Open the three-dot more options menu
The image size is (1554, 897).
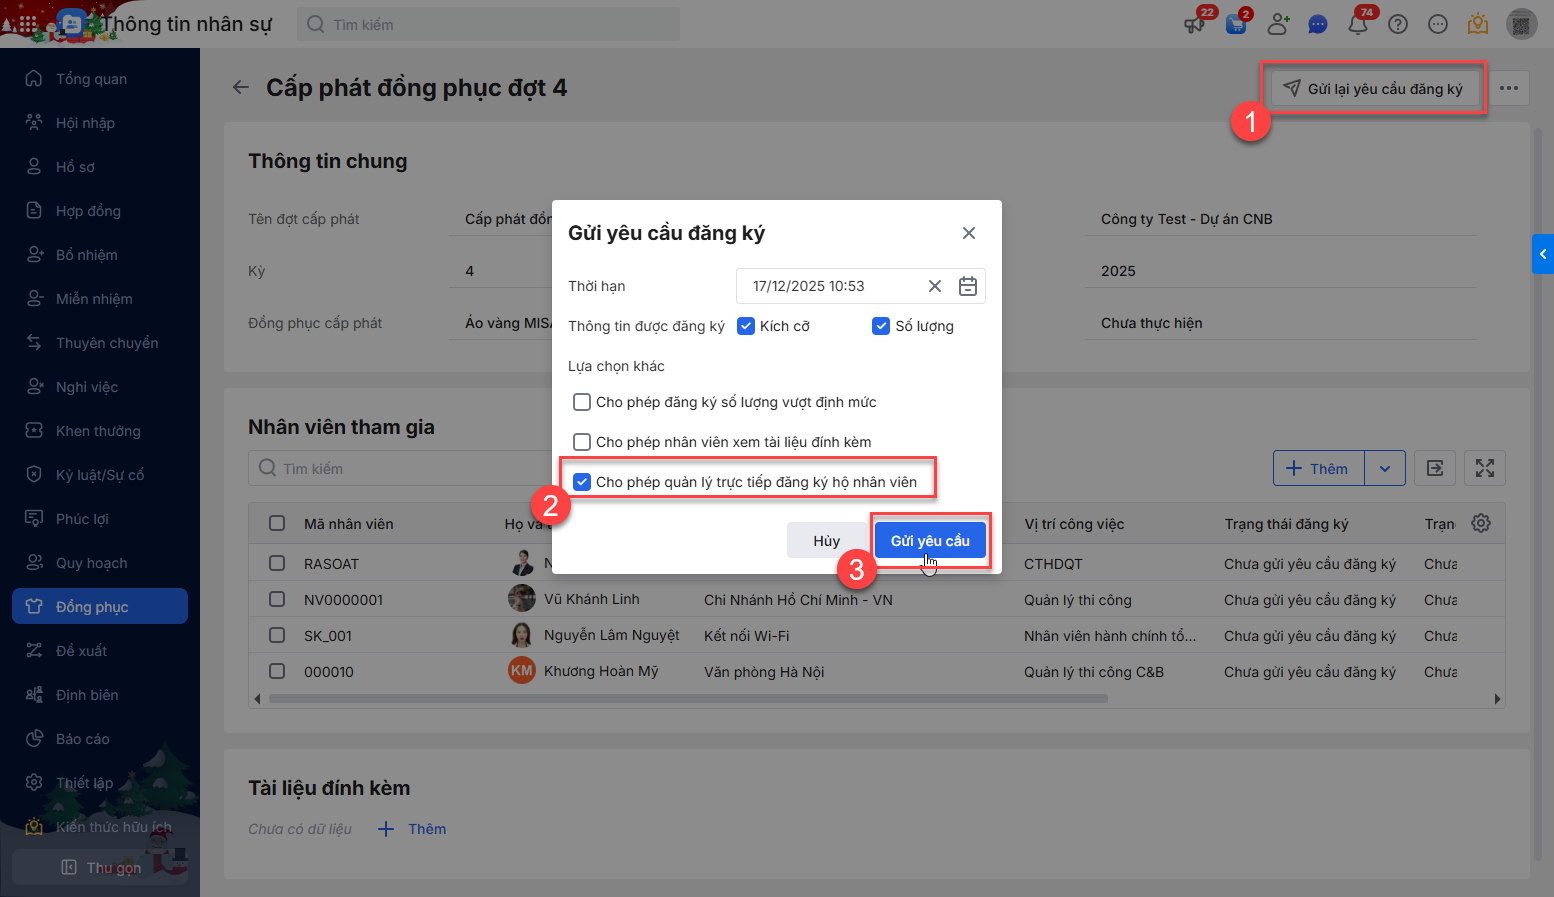tap(1509, 88)
